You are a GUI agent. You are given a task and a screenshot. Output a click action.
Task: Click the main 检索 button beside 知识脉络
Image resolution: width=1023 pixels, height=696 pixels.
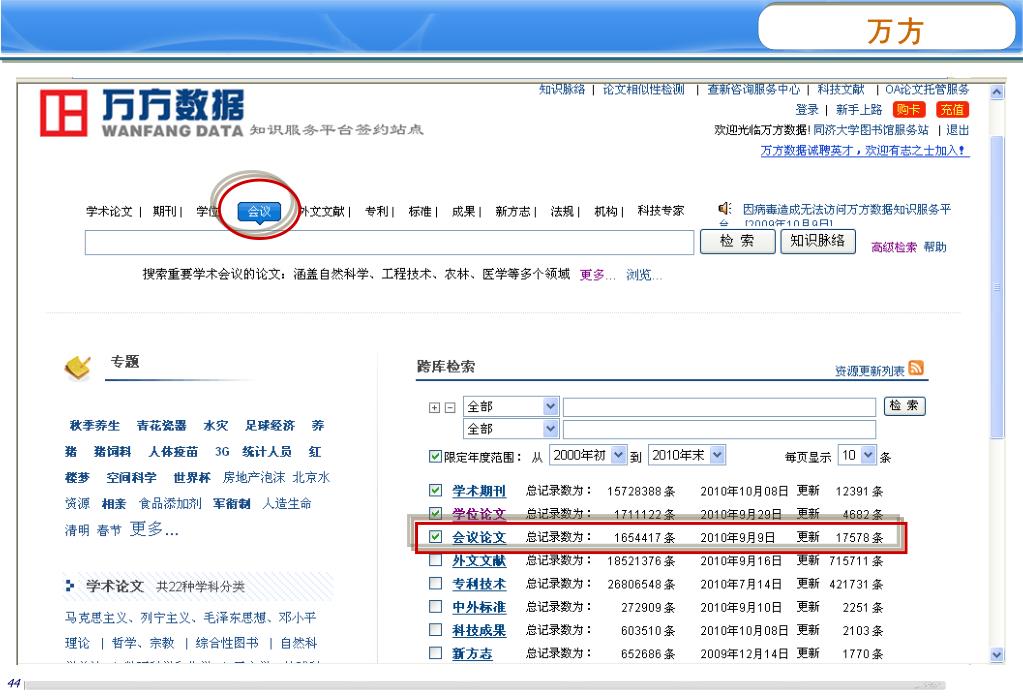pyautogui.click(x=737, y=241)
